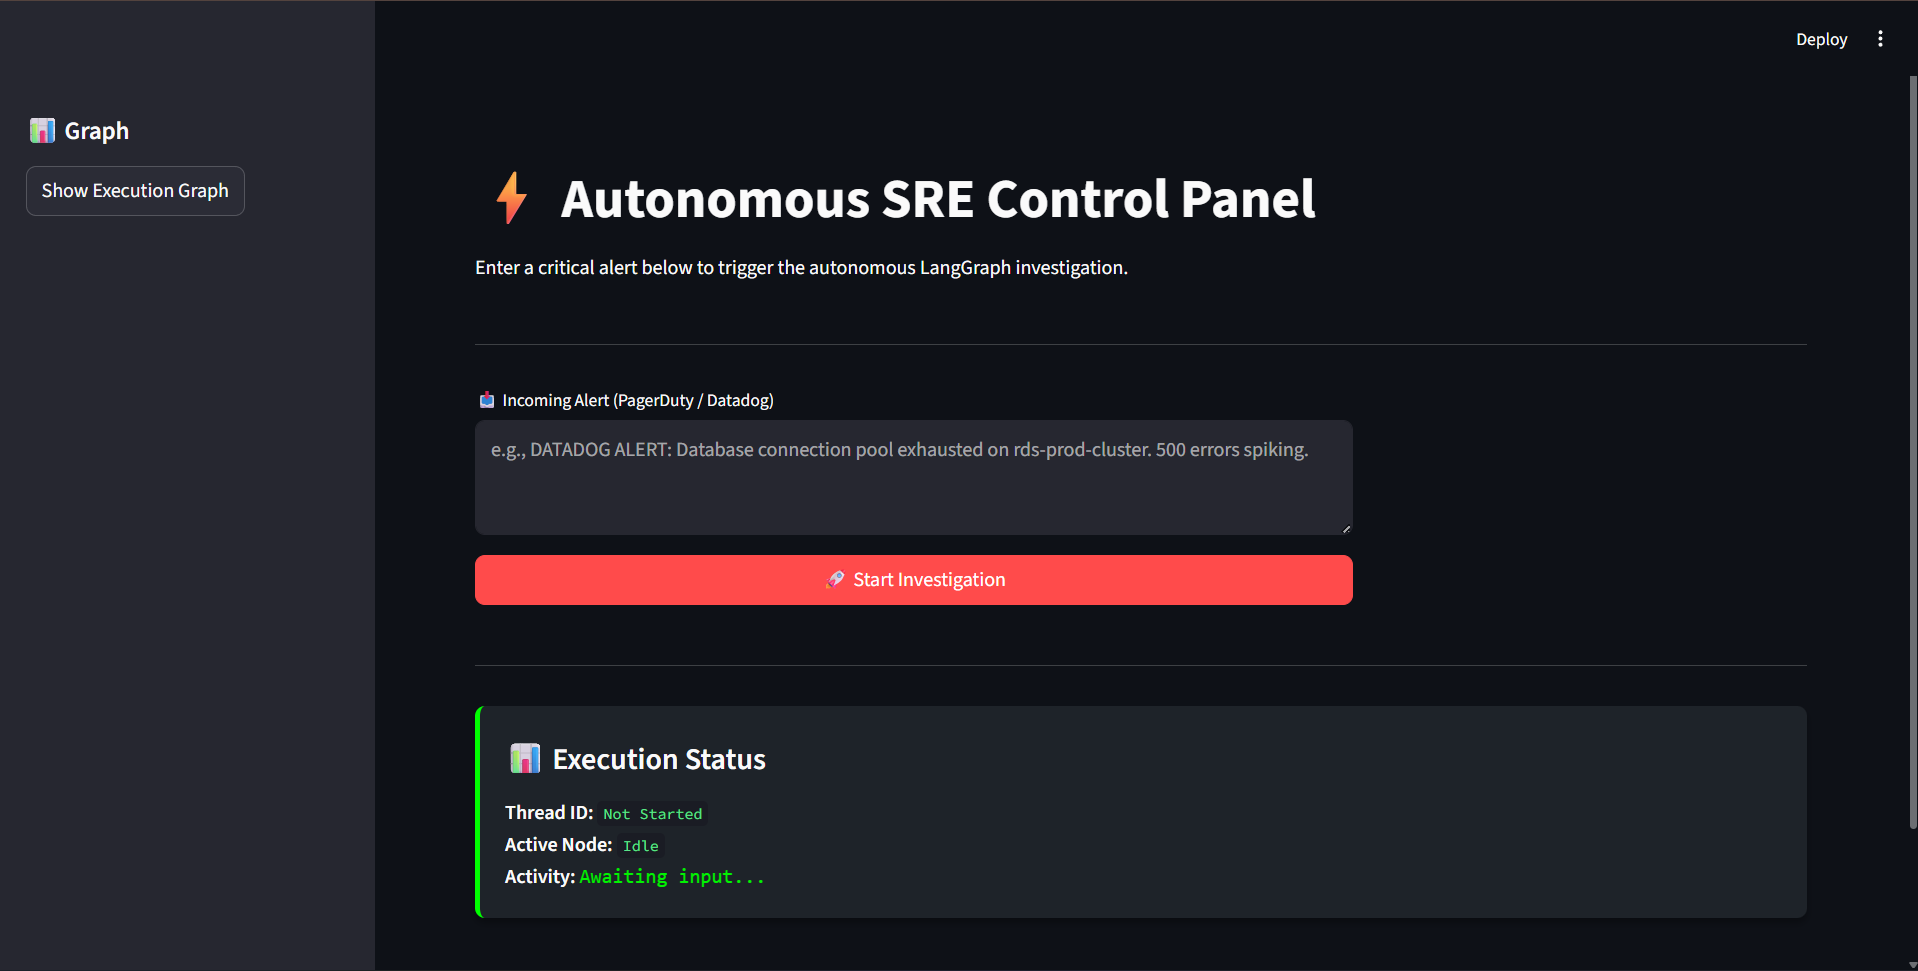Click the textarea resize handle corner
This screenshot has width=1918, height=971.
pos(1346,529)
